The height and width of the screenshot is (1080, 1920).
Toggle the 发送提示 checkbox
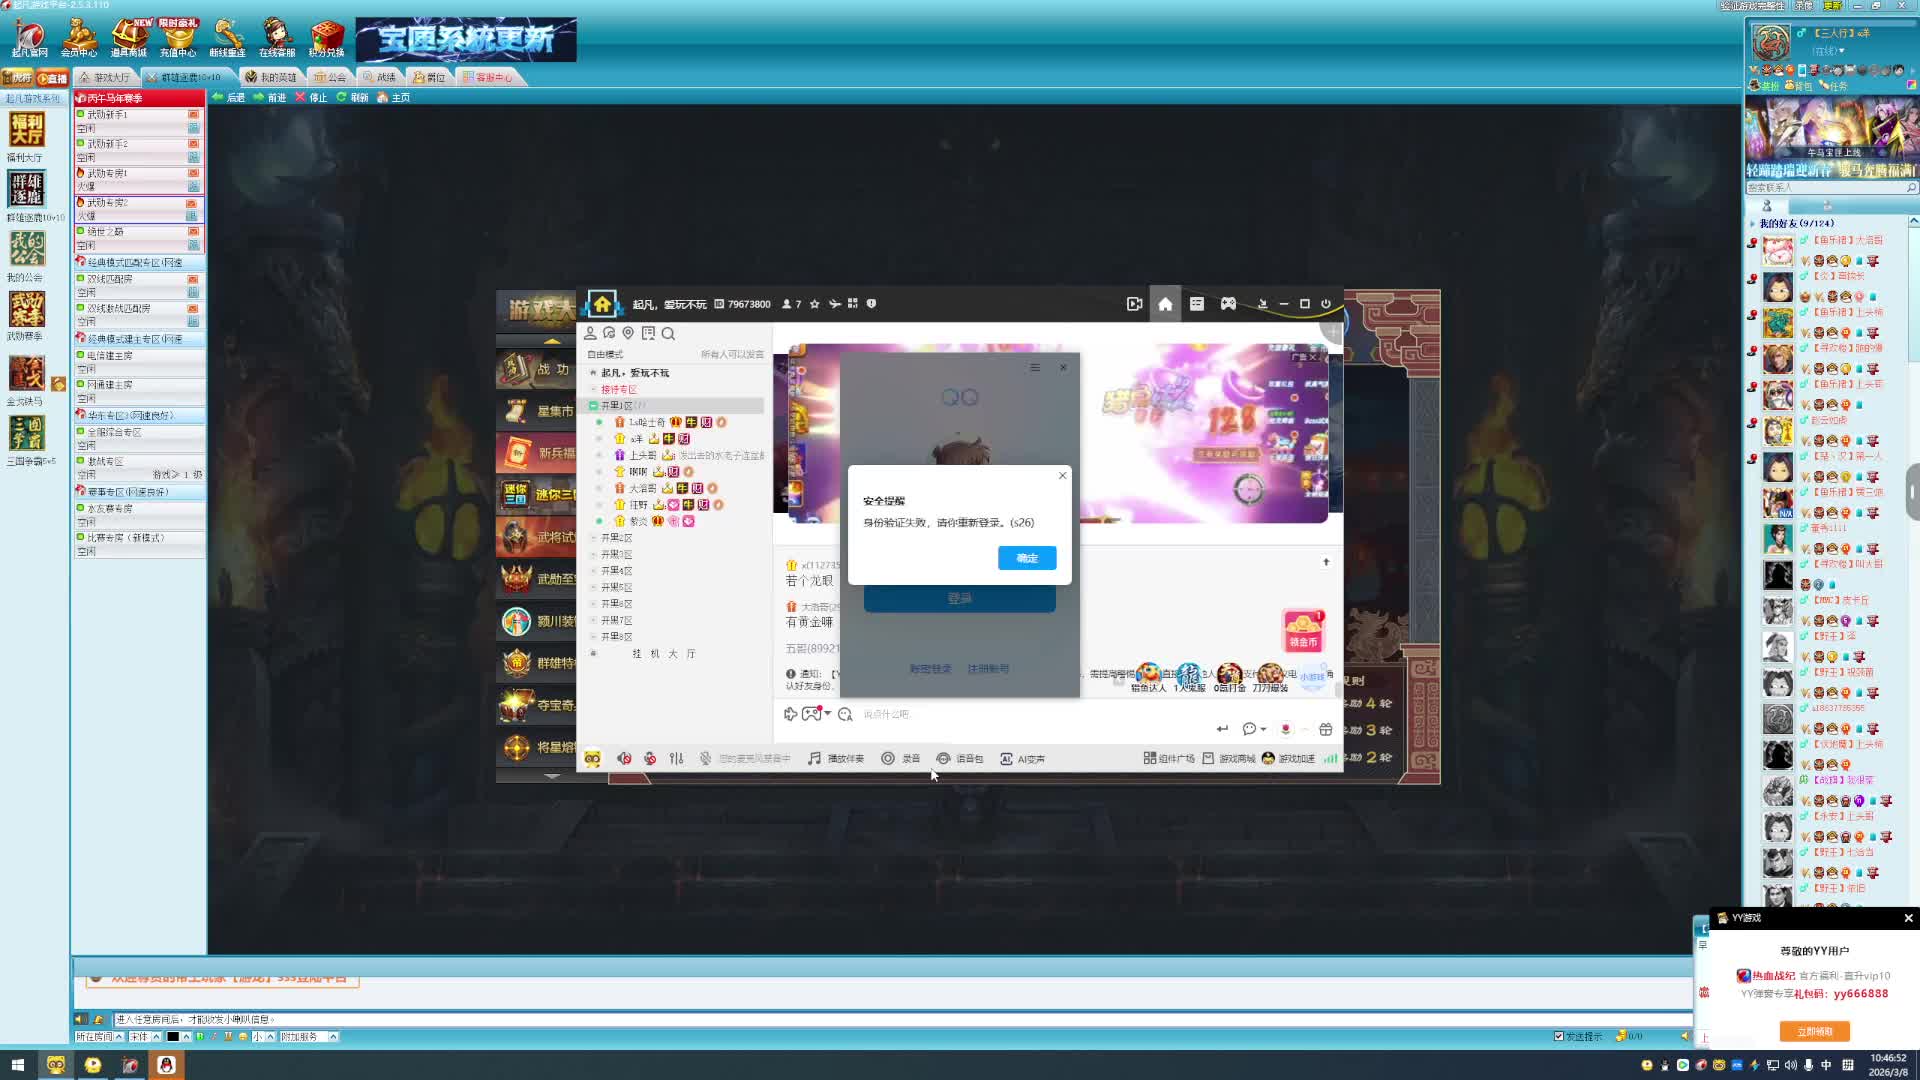click(x=1558, y=1036)
